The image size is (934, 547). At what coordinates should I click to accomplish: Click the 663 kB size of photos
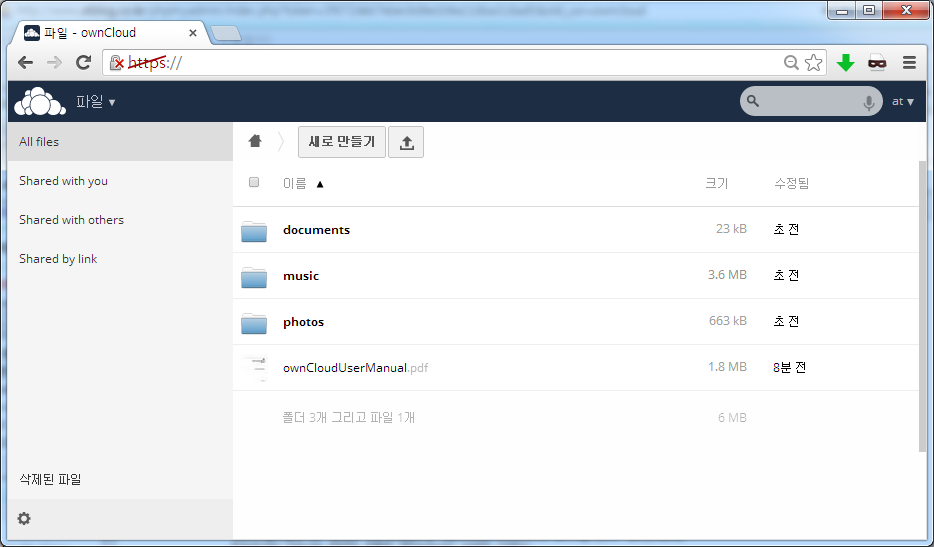tap(727, 321)
